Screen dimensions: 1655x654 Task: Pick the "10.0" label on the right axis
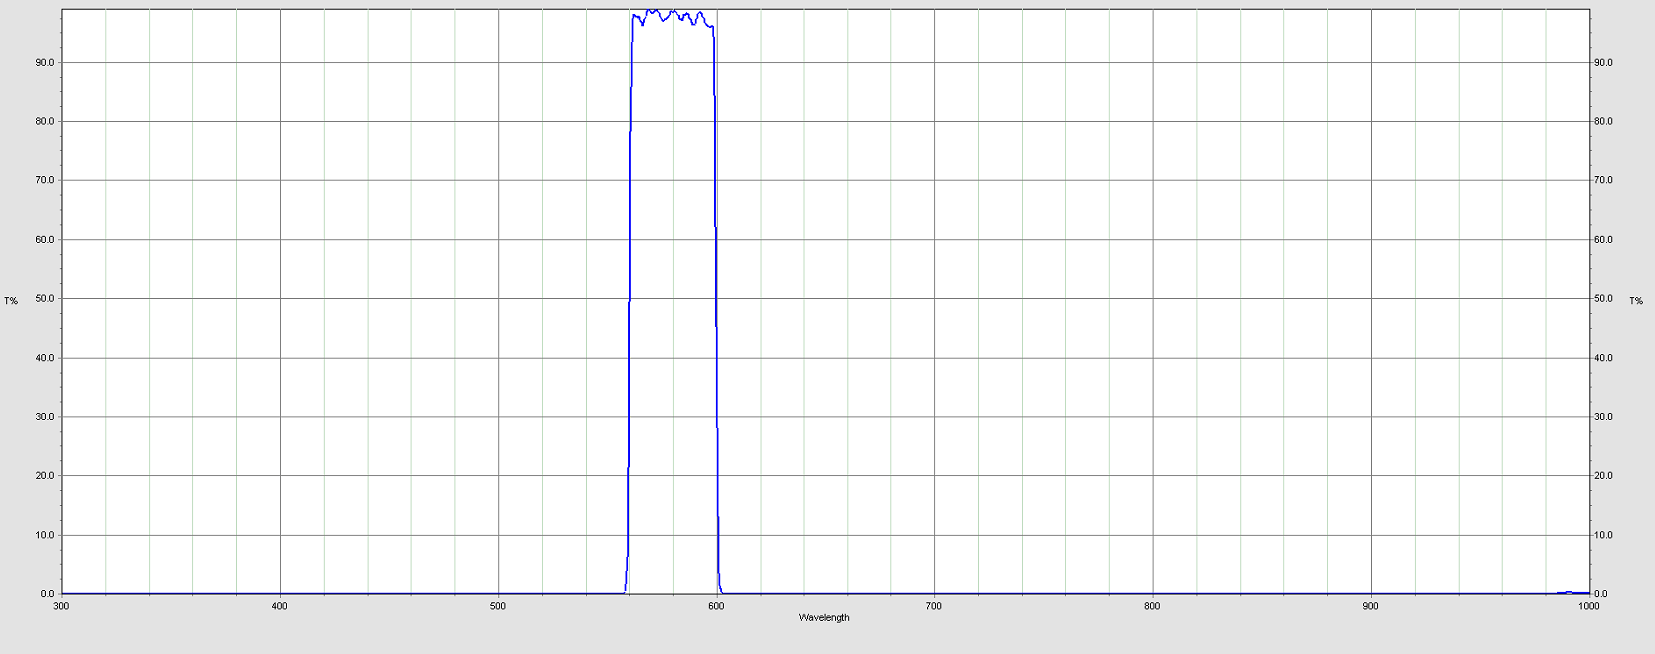click(1603, 535)
